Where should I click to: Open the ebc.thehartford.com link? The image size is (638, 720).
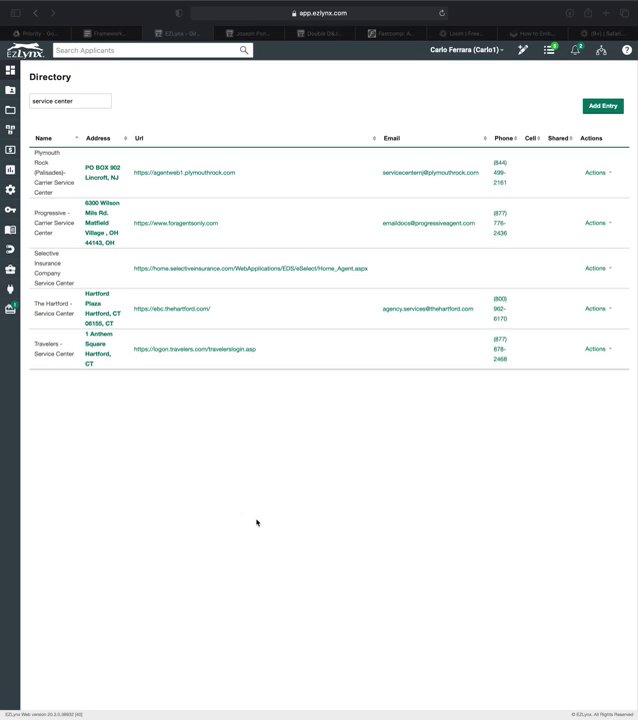click(172, 309)
